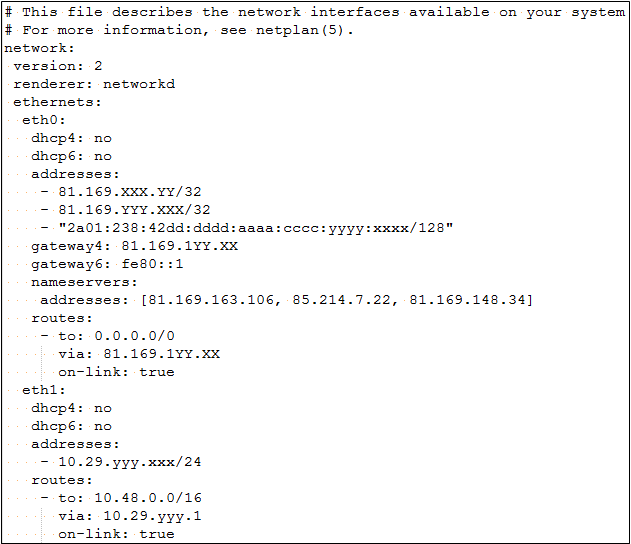Click the route 'to: 0.0.0.0/0'
This screenshot has width=631, height=544.
pyautogui.click(x=117, y=336)
